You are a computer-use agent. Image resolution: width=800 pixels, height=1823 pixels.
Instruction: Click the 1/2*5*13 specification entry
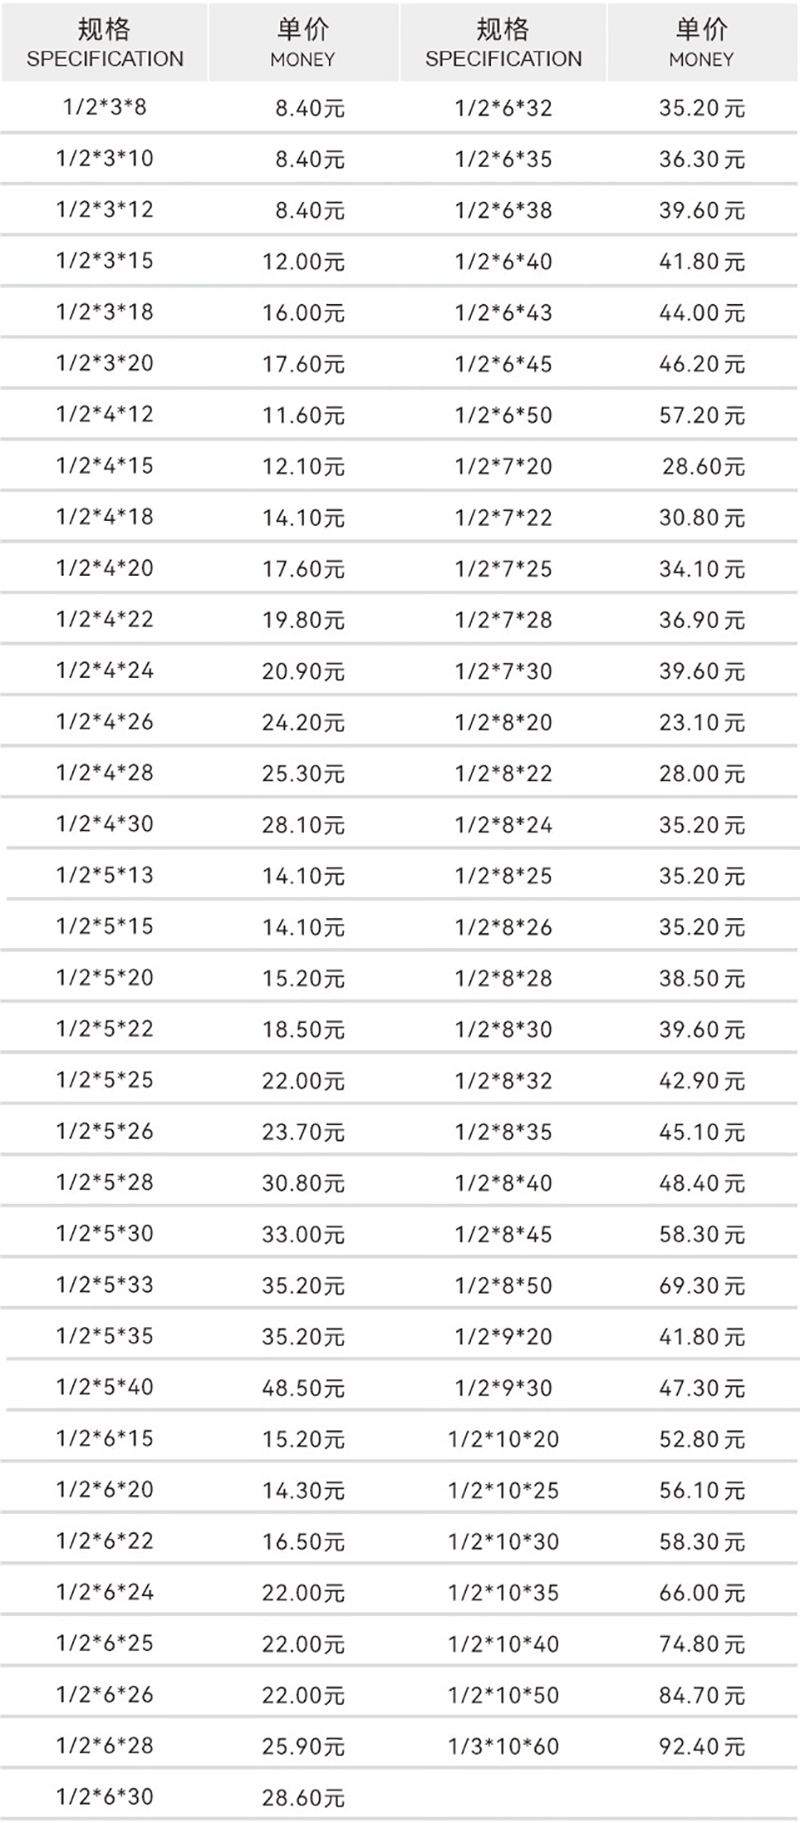[104, 875]
